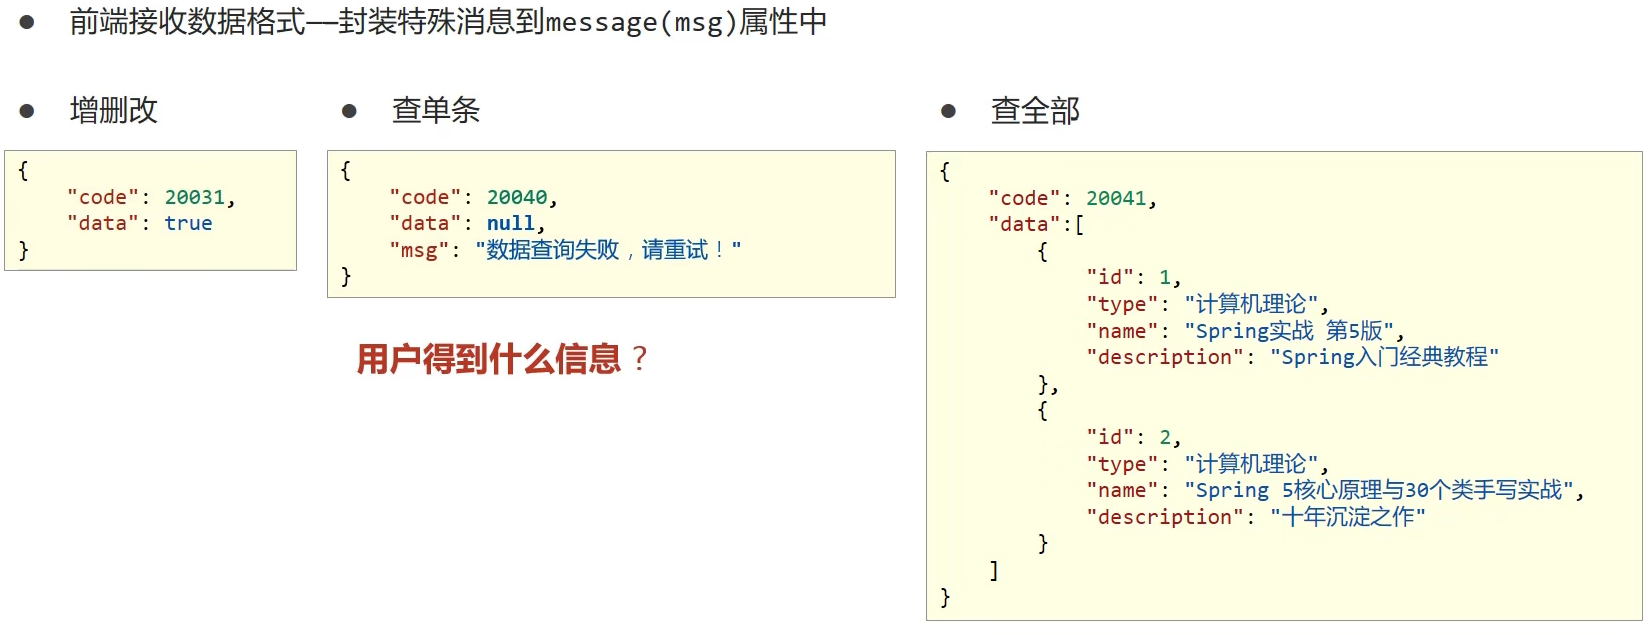This screenshot has width=1651, height=634.
Task: Click the description 十年沉淀之作
Action: pyautogui.click(x=1348, y=517)
